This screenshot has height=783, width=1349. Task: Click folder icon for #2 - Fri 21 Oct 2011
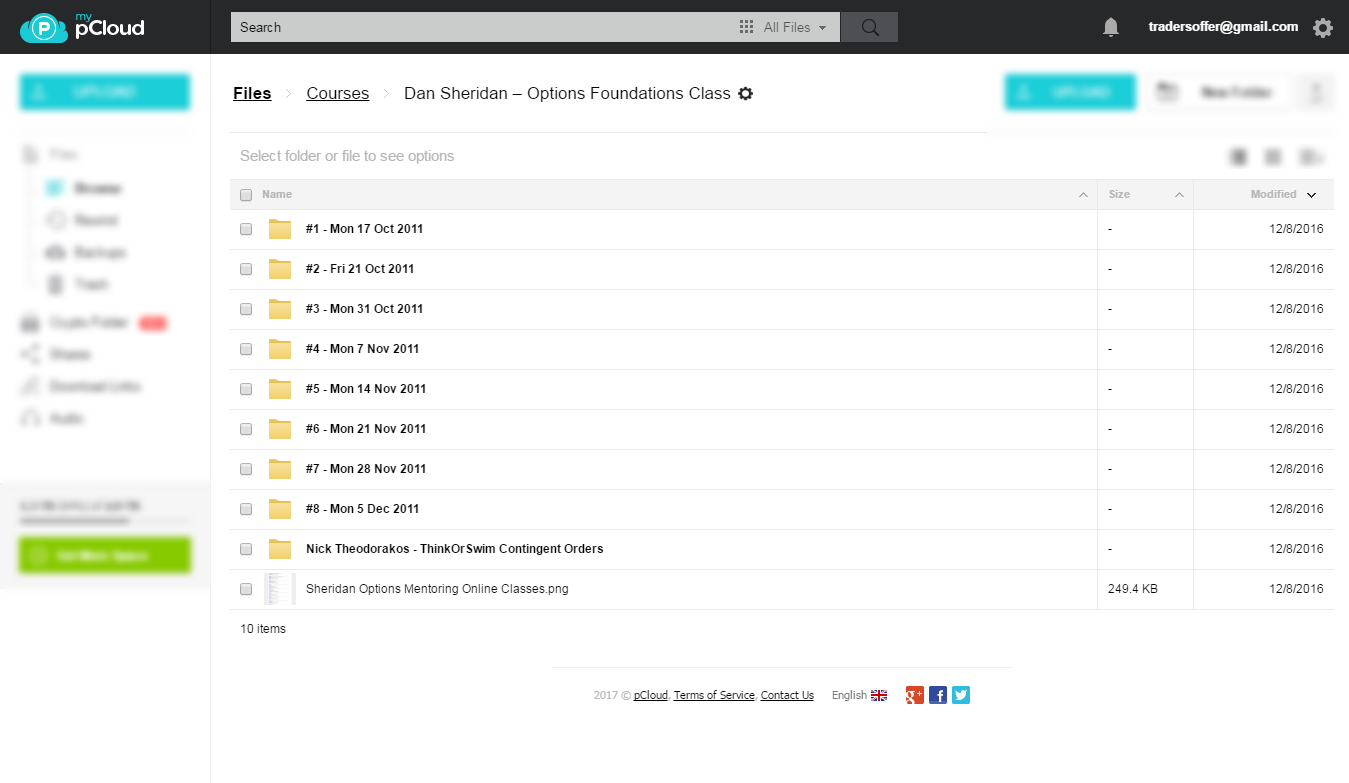280,269
